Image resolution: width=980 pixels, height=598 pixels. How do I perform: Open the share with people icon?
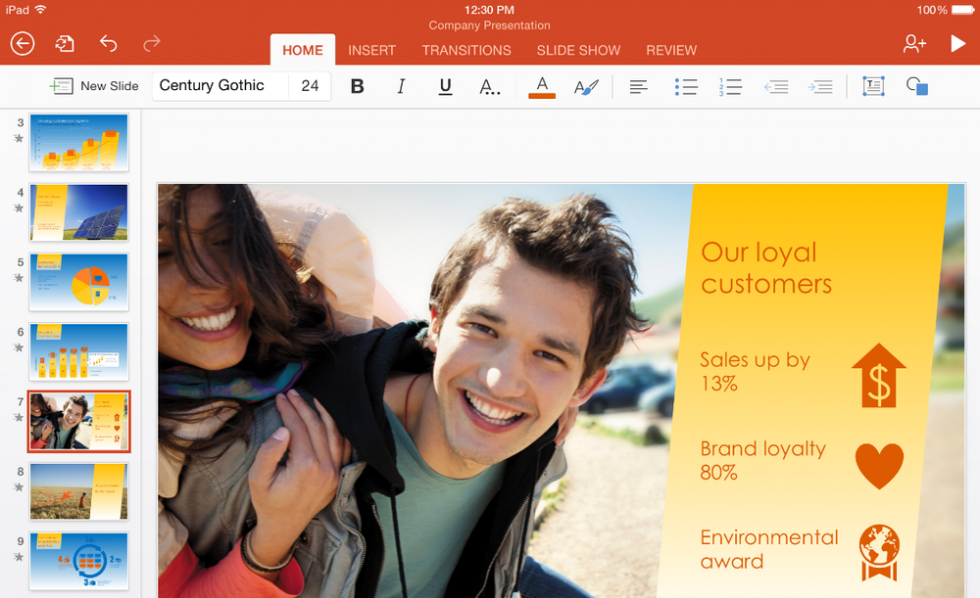[914, 43]
